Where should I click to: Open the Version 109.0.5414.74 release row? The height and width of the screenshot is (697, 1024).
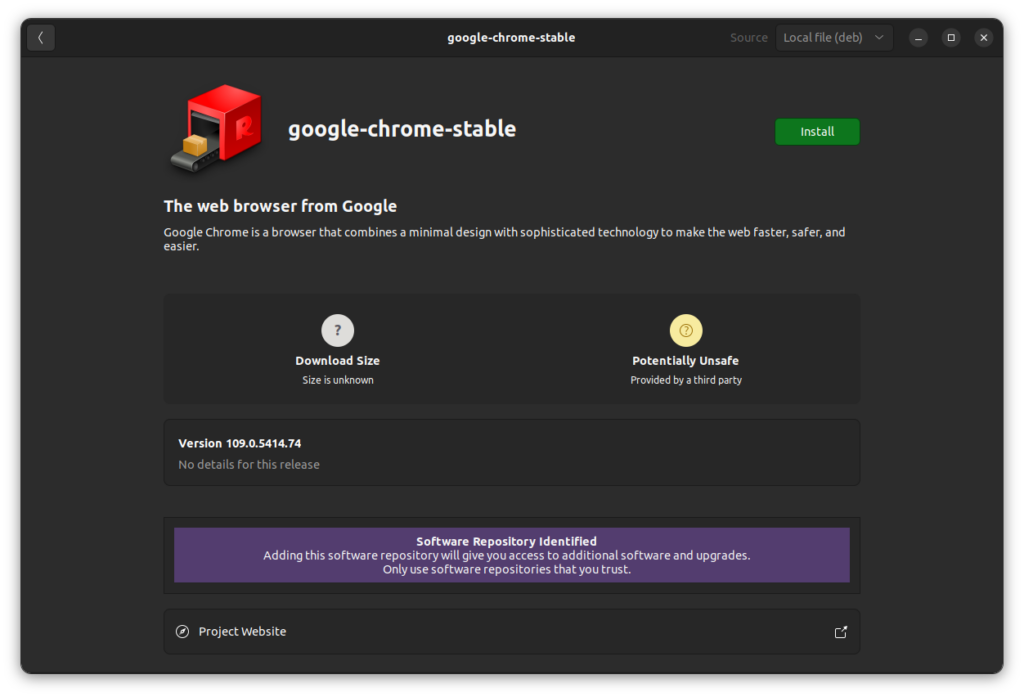(511, 453)
